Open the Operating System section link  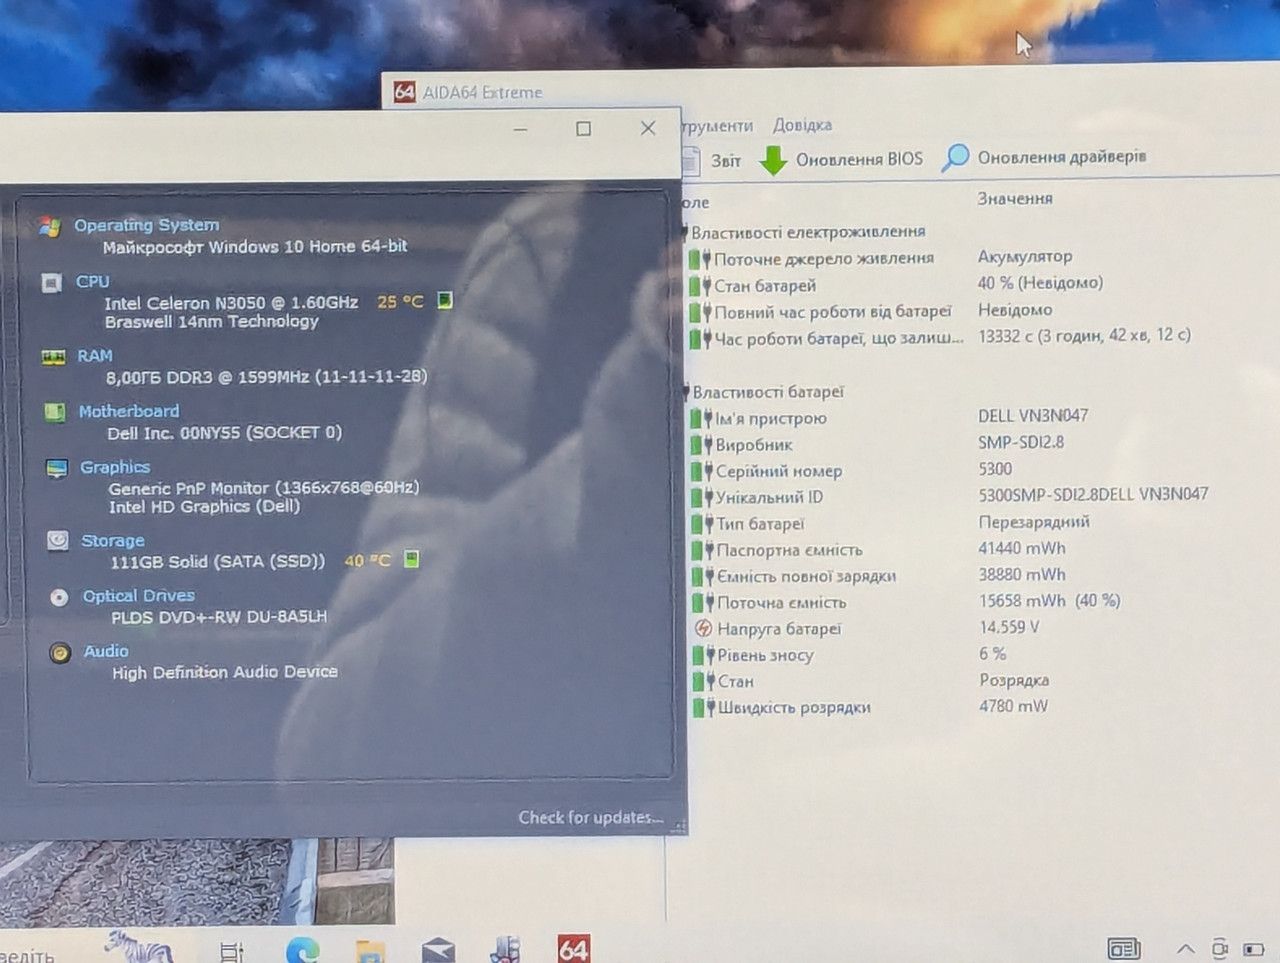[147, 225]
